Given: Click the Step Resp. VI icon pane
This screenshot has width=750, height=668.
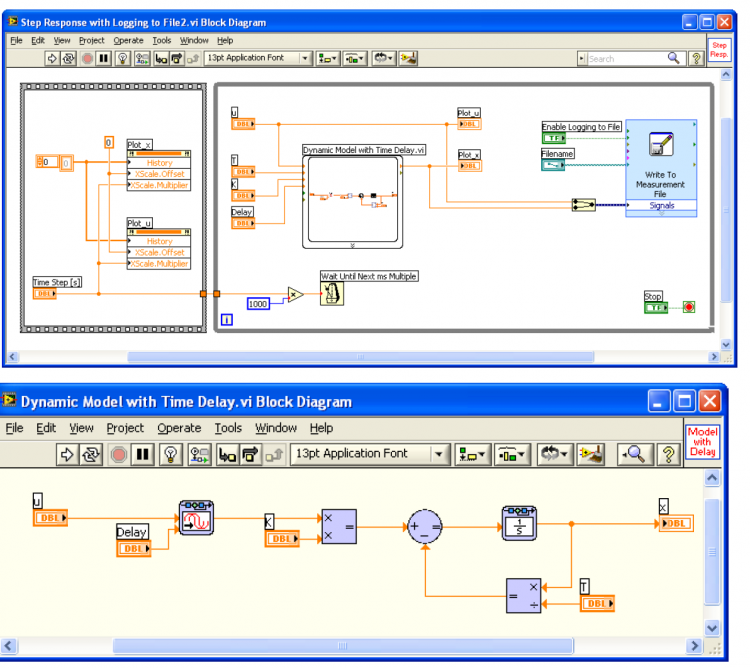Looking at the screenshot, I should click(719, 50).
